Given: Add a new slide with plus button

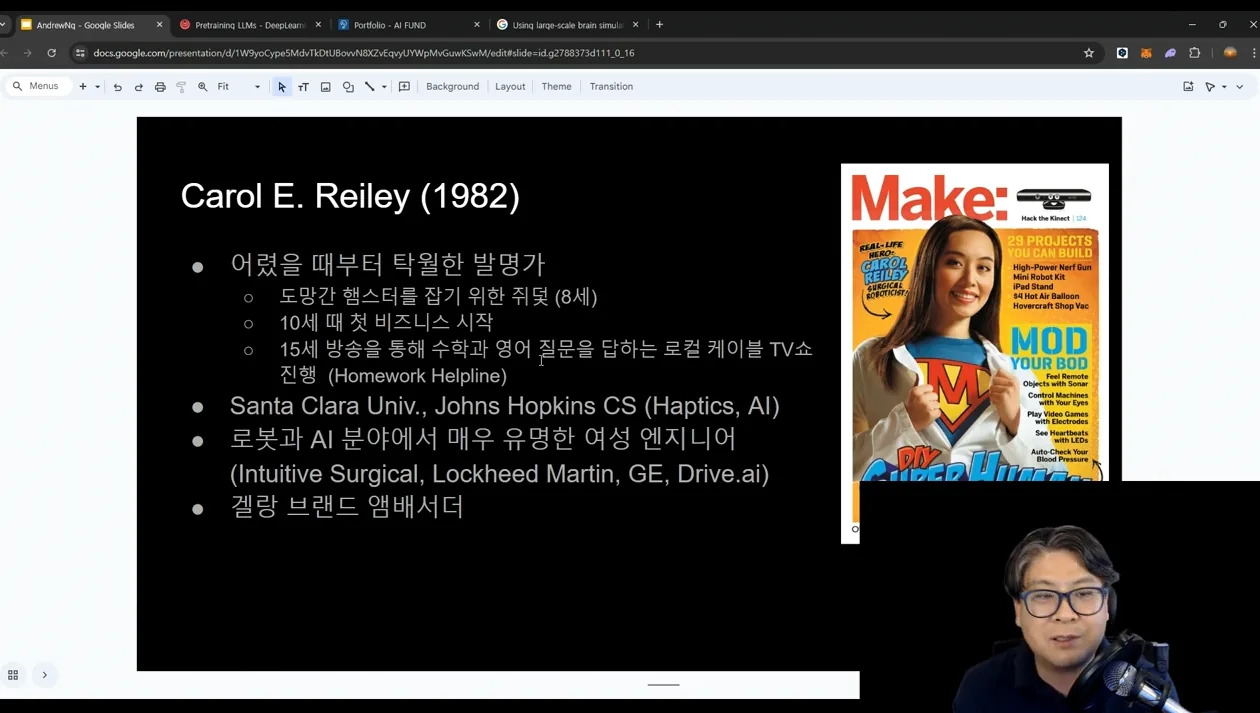Looking at the screenshot, I should (83, 87).
